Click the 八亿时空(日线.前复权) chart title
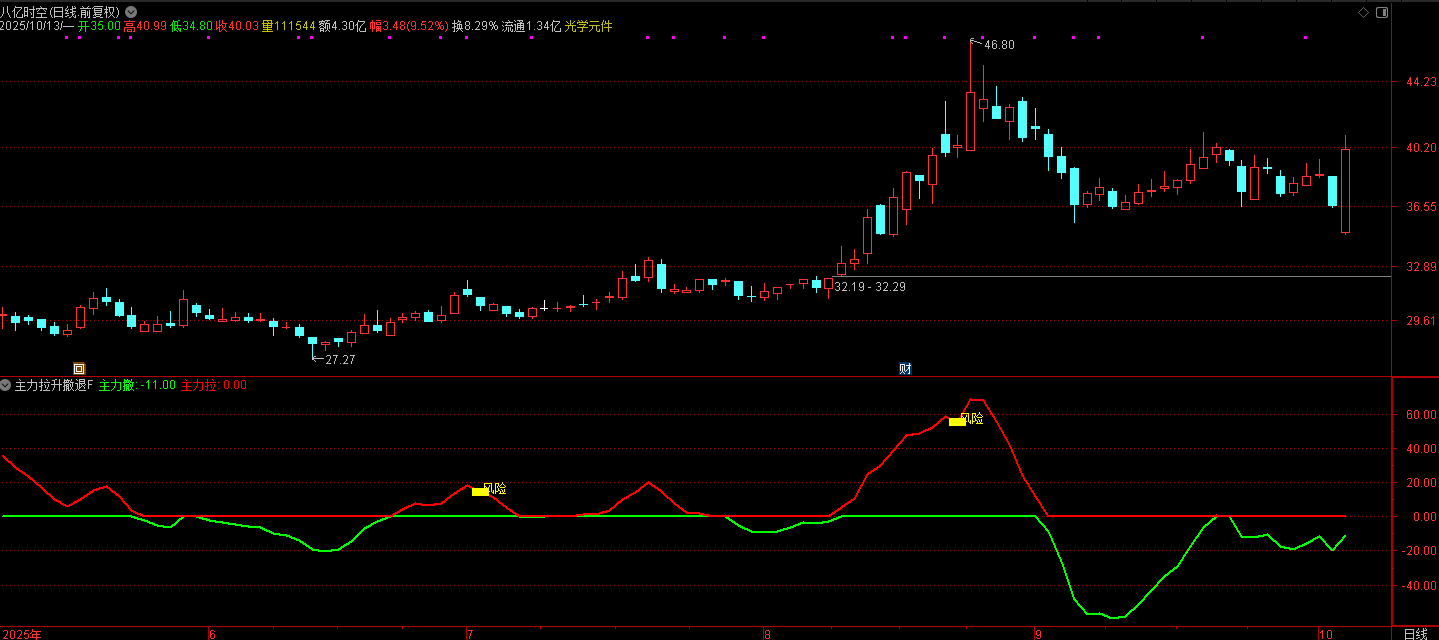 tap(60, 12)
